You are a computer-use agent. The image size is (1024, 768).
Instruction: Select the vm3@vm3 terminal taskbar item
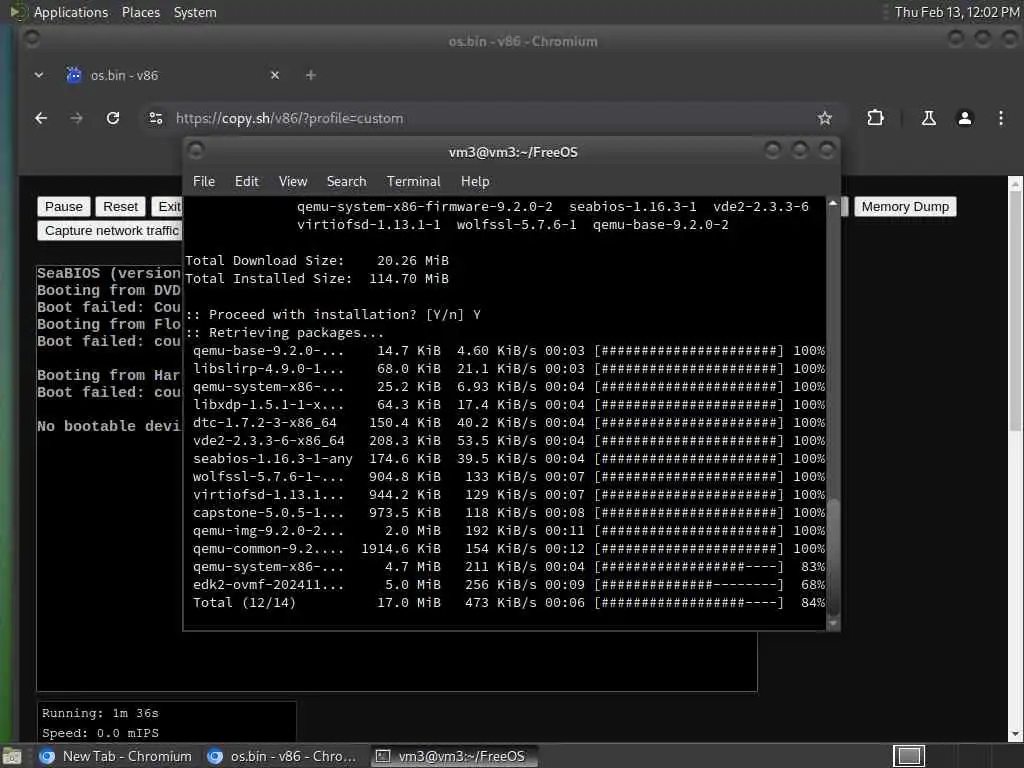click(455, 756)
